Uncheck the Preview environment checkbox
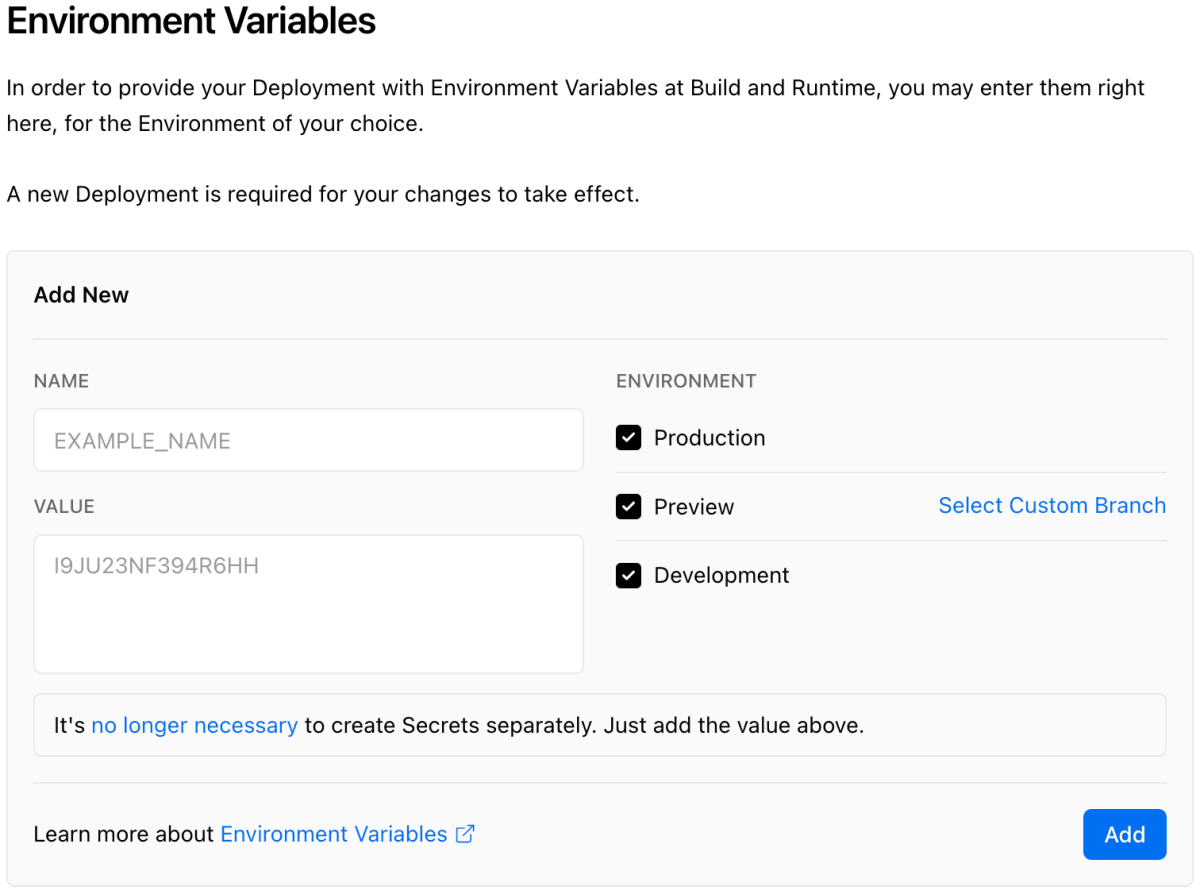 pos(628,507)
